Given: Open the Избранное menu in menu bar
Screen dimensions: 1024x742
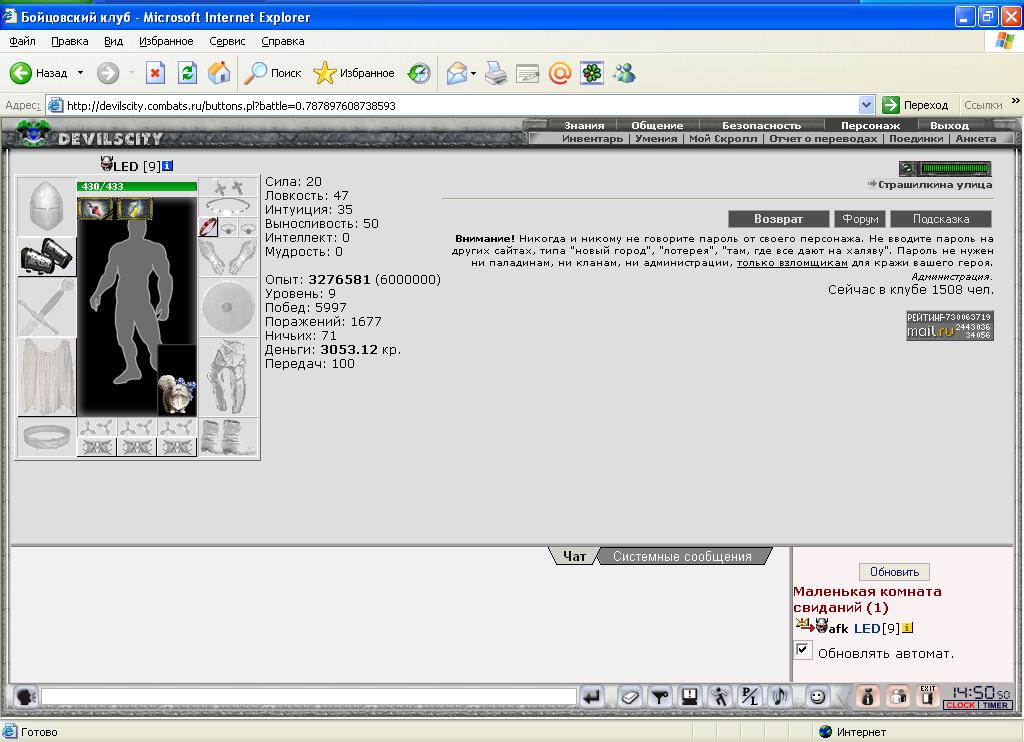Looking at the screenshot, I should point(166,41).
